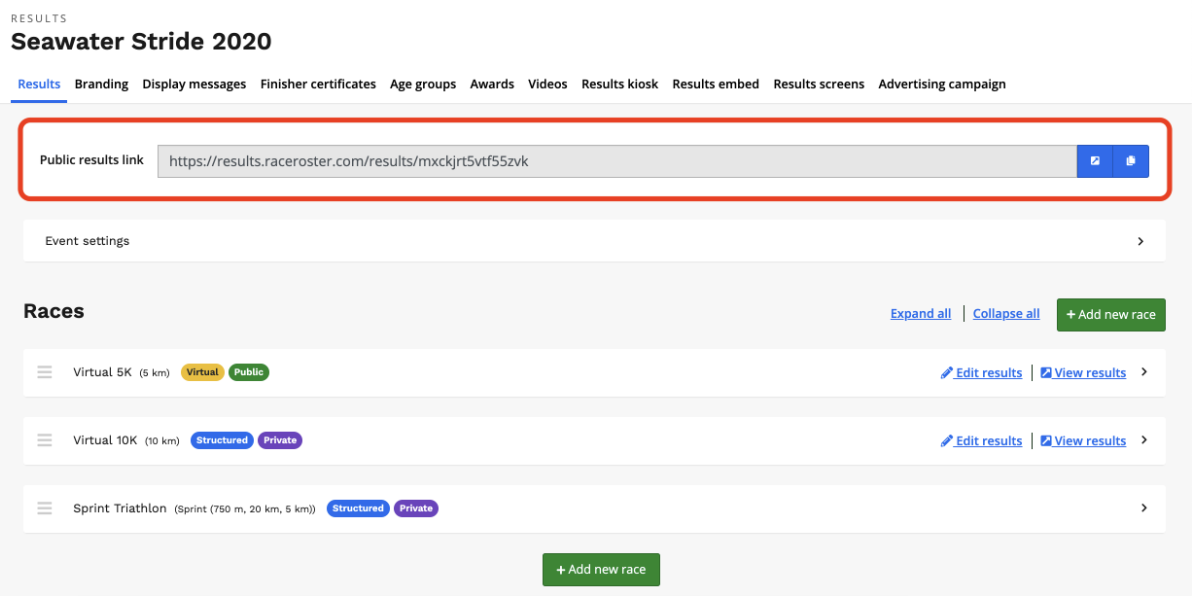The width and height of the screenshot is (1192, 596).
Task: Expand the Virtual 5K race row
Action: pyautogui.click(x=1144, y=372)
